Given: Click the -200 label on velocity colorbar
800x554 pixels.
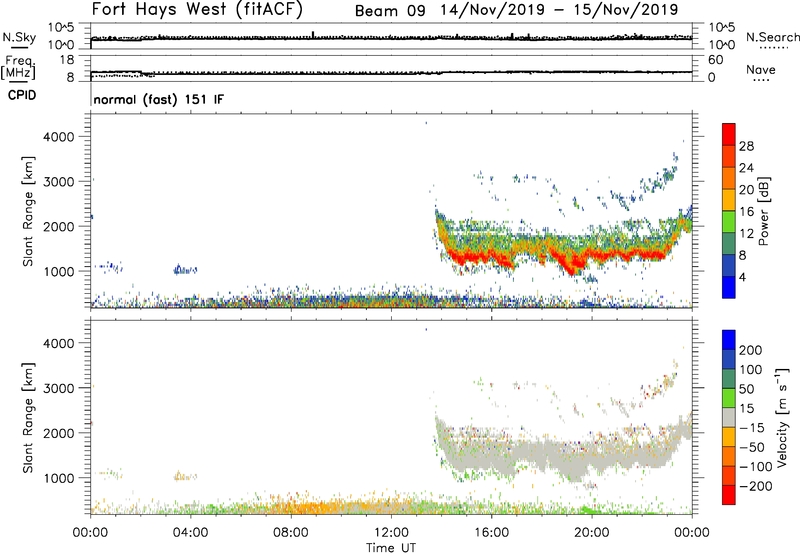Looking at the screenshot, I should tap(756, 486).
